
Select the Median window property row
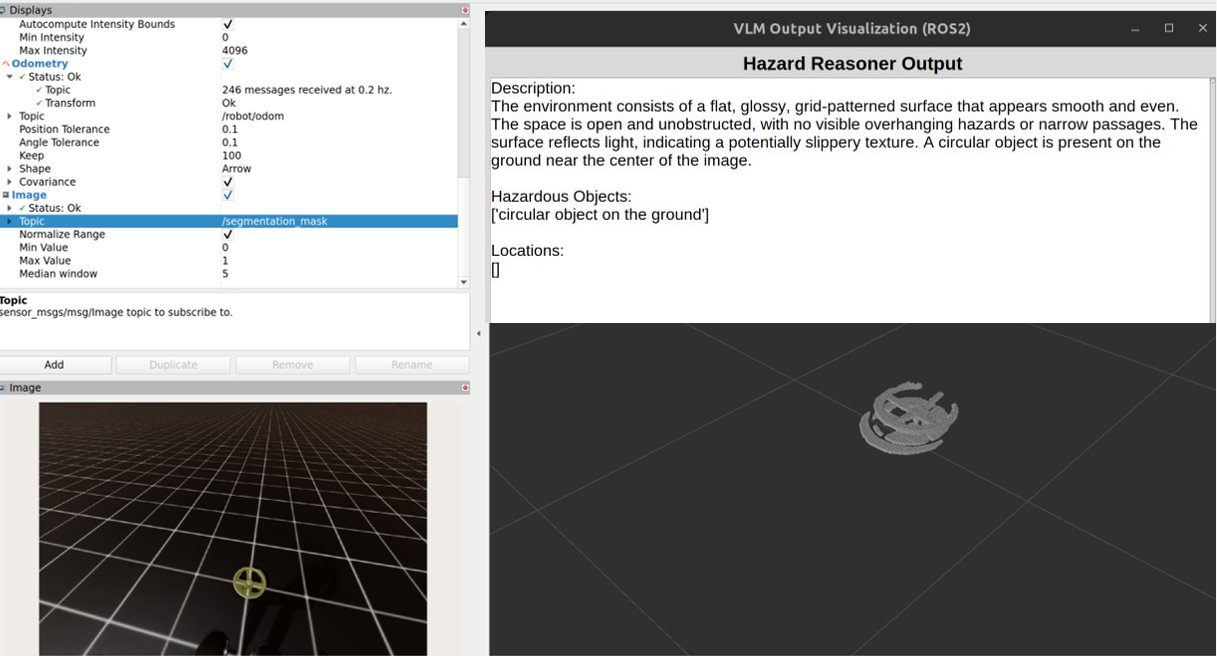point(58,274)
